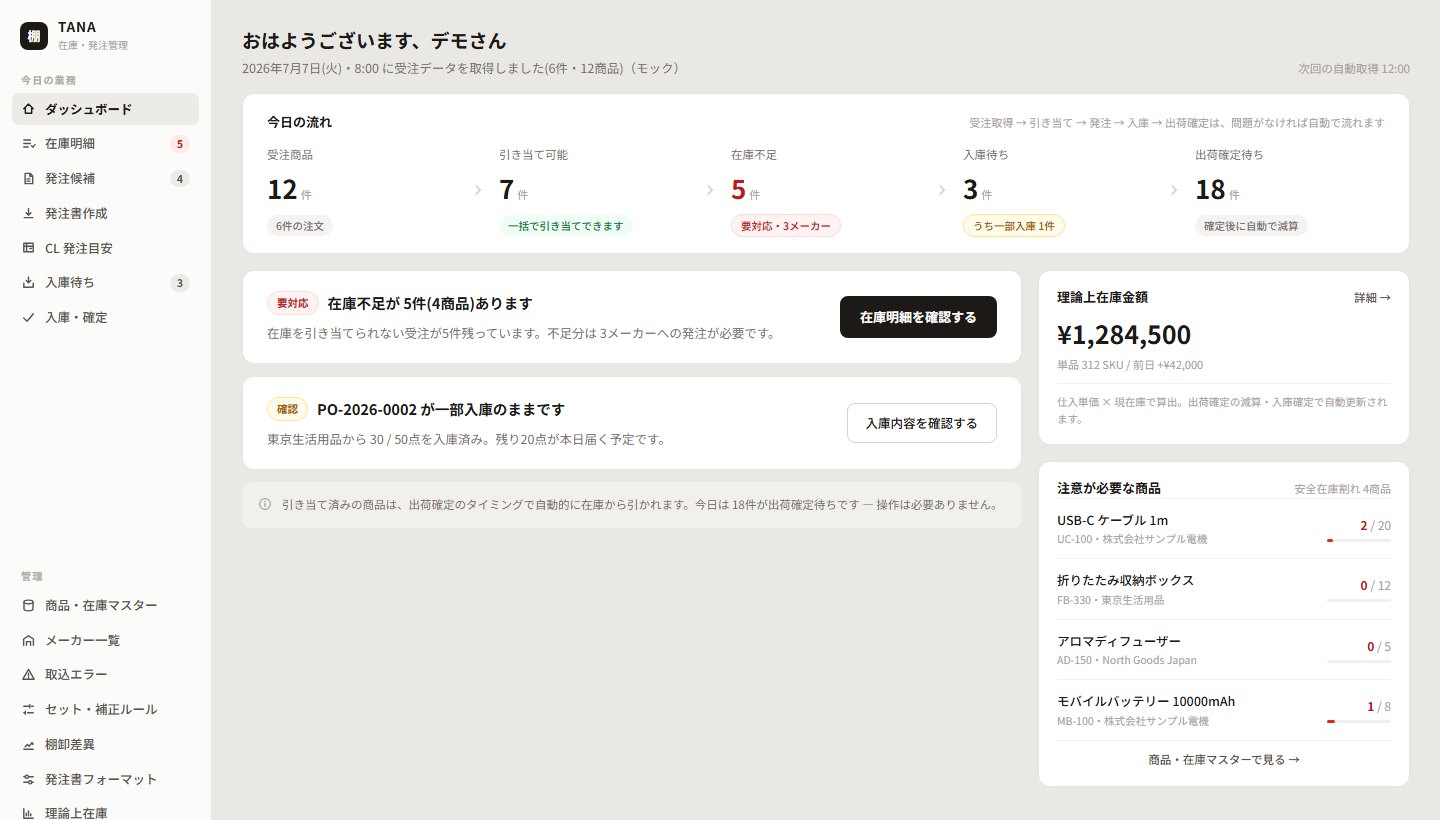This screenshot has width=1440, height=820.
Task: Click 安全在庫割れ 4商品 label
Action: point(1342,490)
